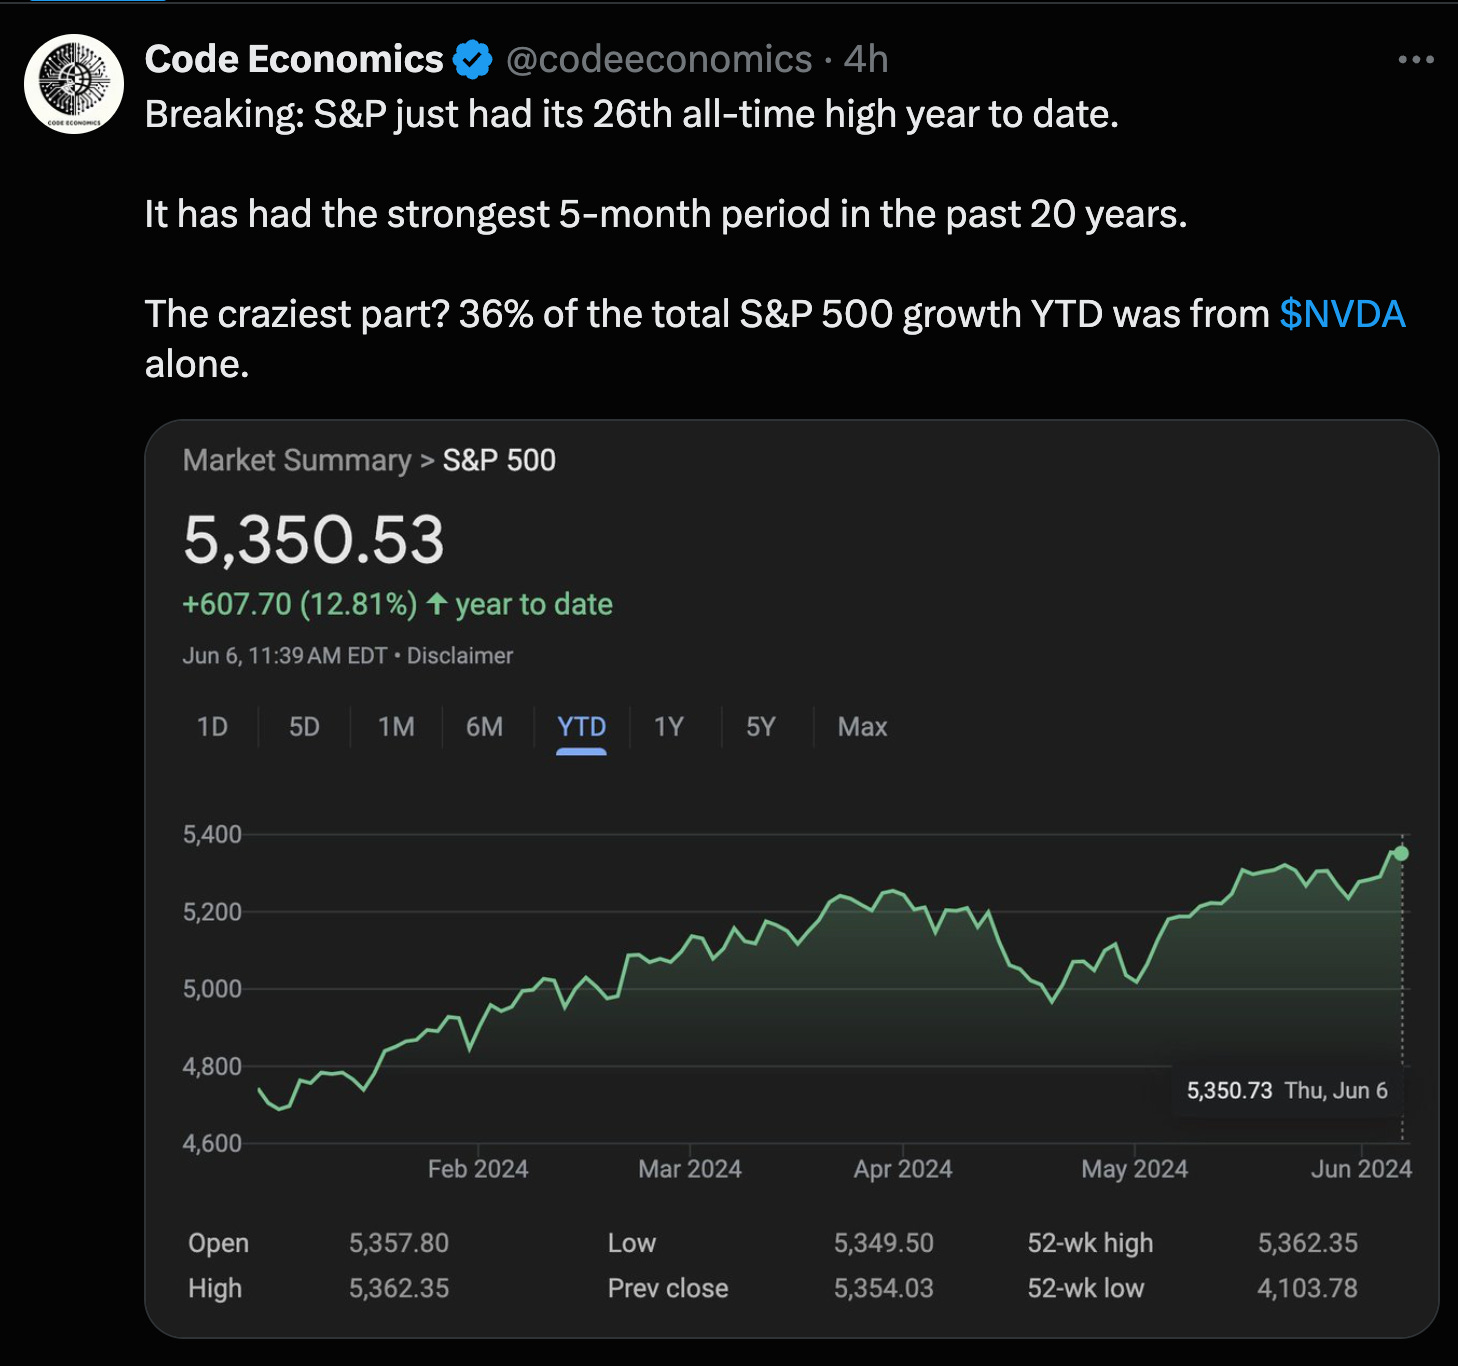This screenshot has height=1366, width=1458.
Task: Click the green up arrow icon
Action: (436, 604)
